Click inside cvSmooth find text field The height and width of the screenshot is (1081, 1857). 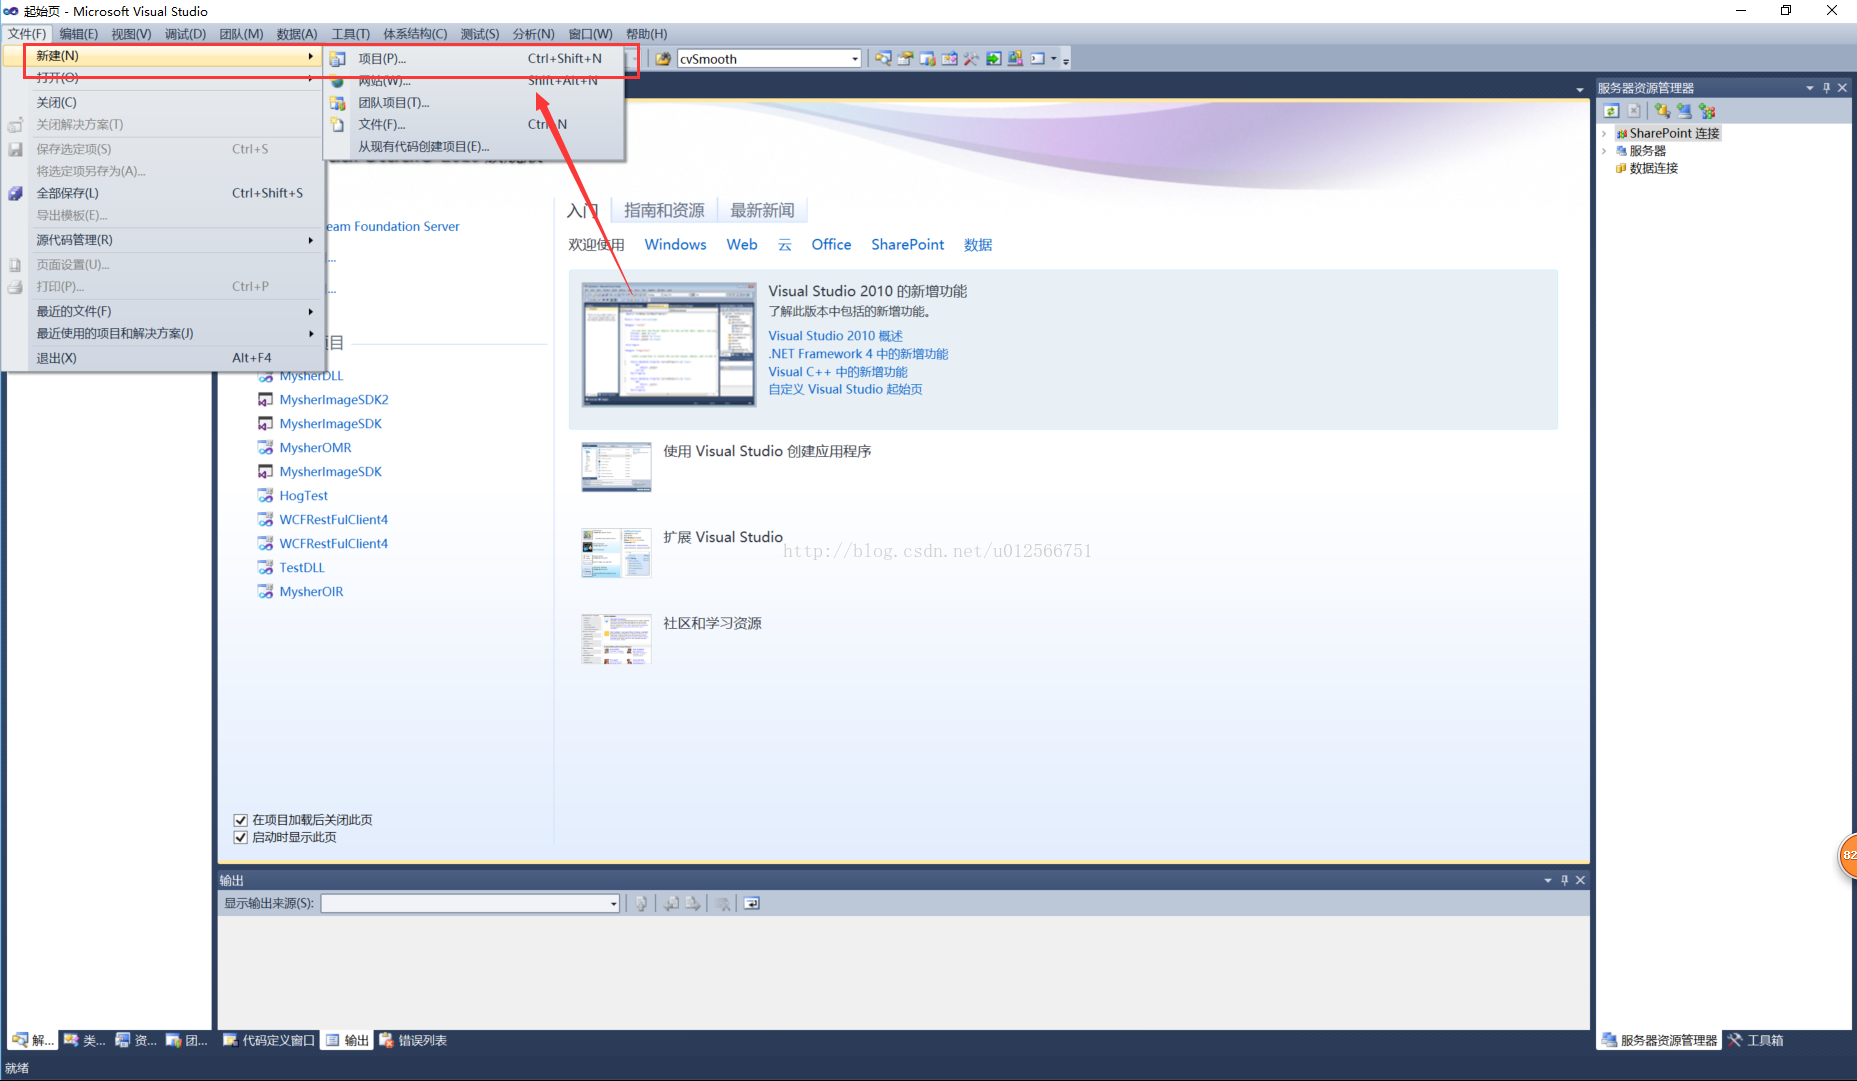coord(762,59)
